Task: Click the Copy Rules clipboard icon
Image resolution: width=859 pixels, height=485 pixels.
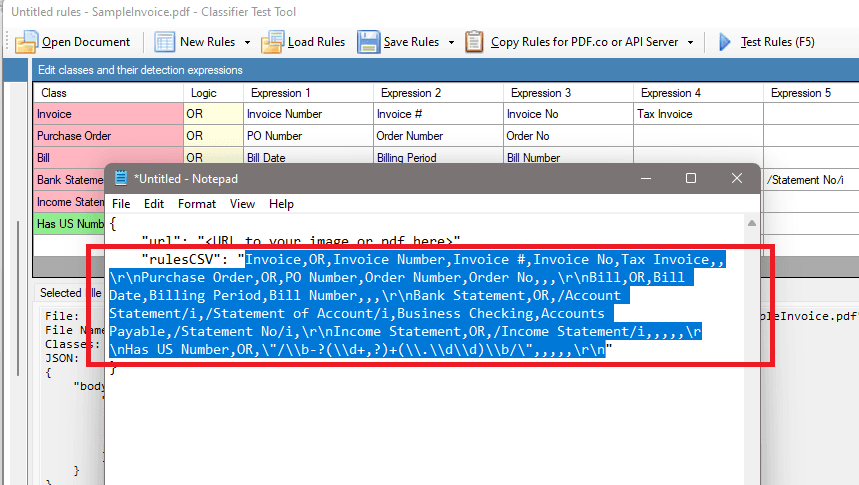Action: pyautogui.click(x=475, y=42)
